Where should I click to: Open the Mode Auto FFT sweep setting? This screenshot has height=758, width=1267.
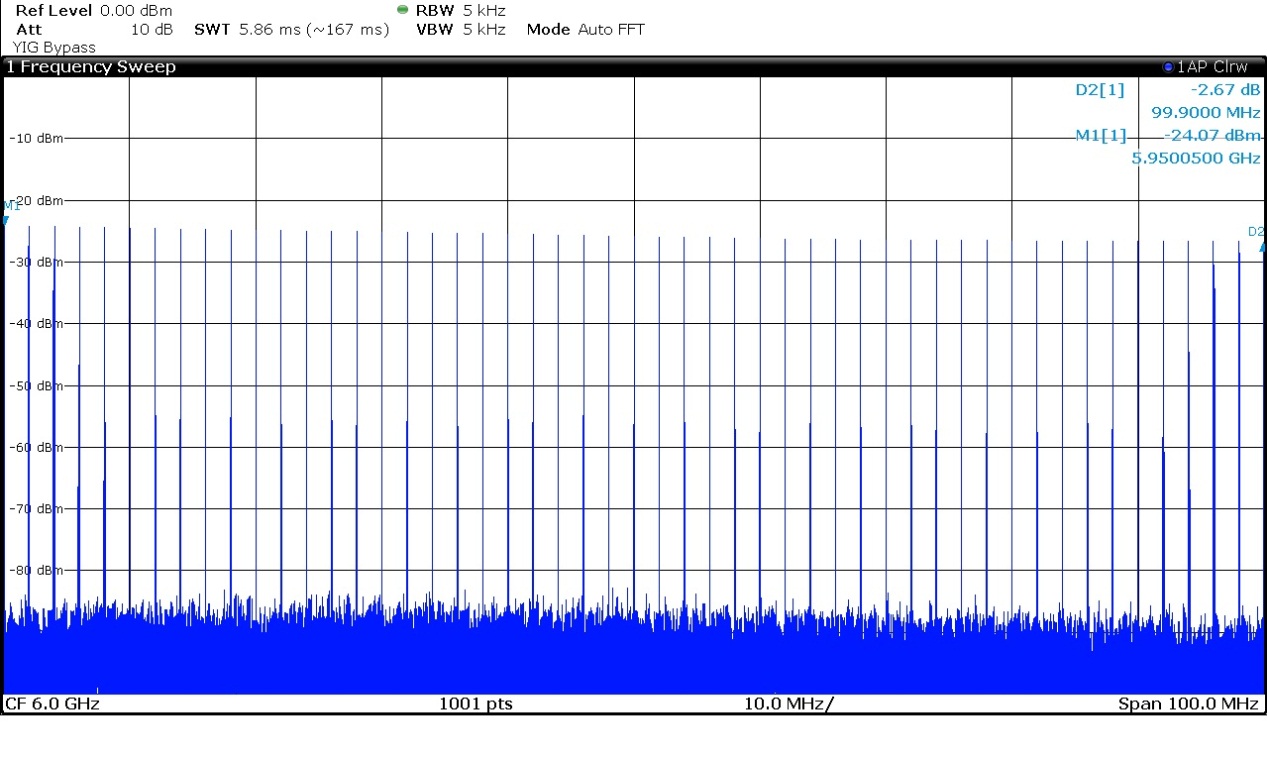pyautogui.click(x=585, y=29)
